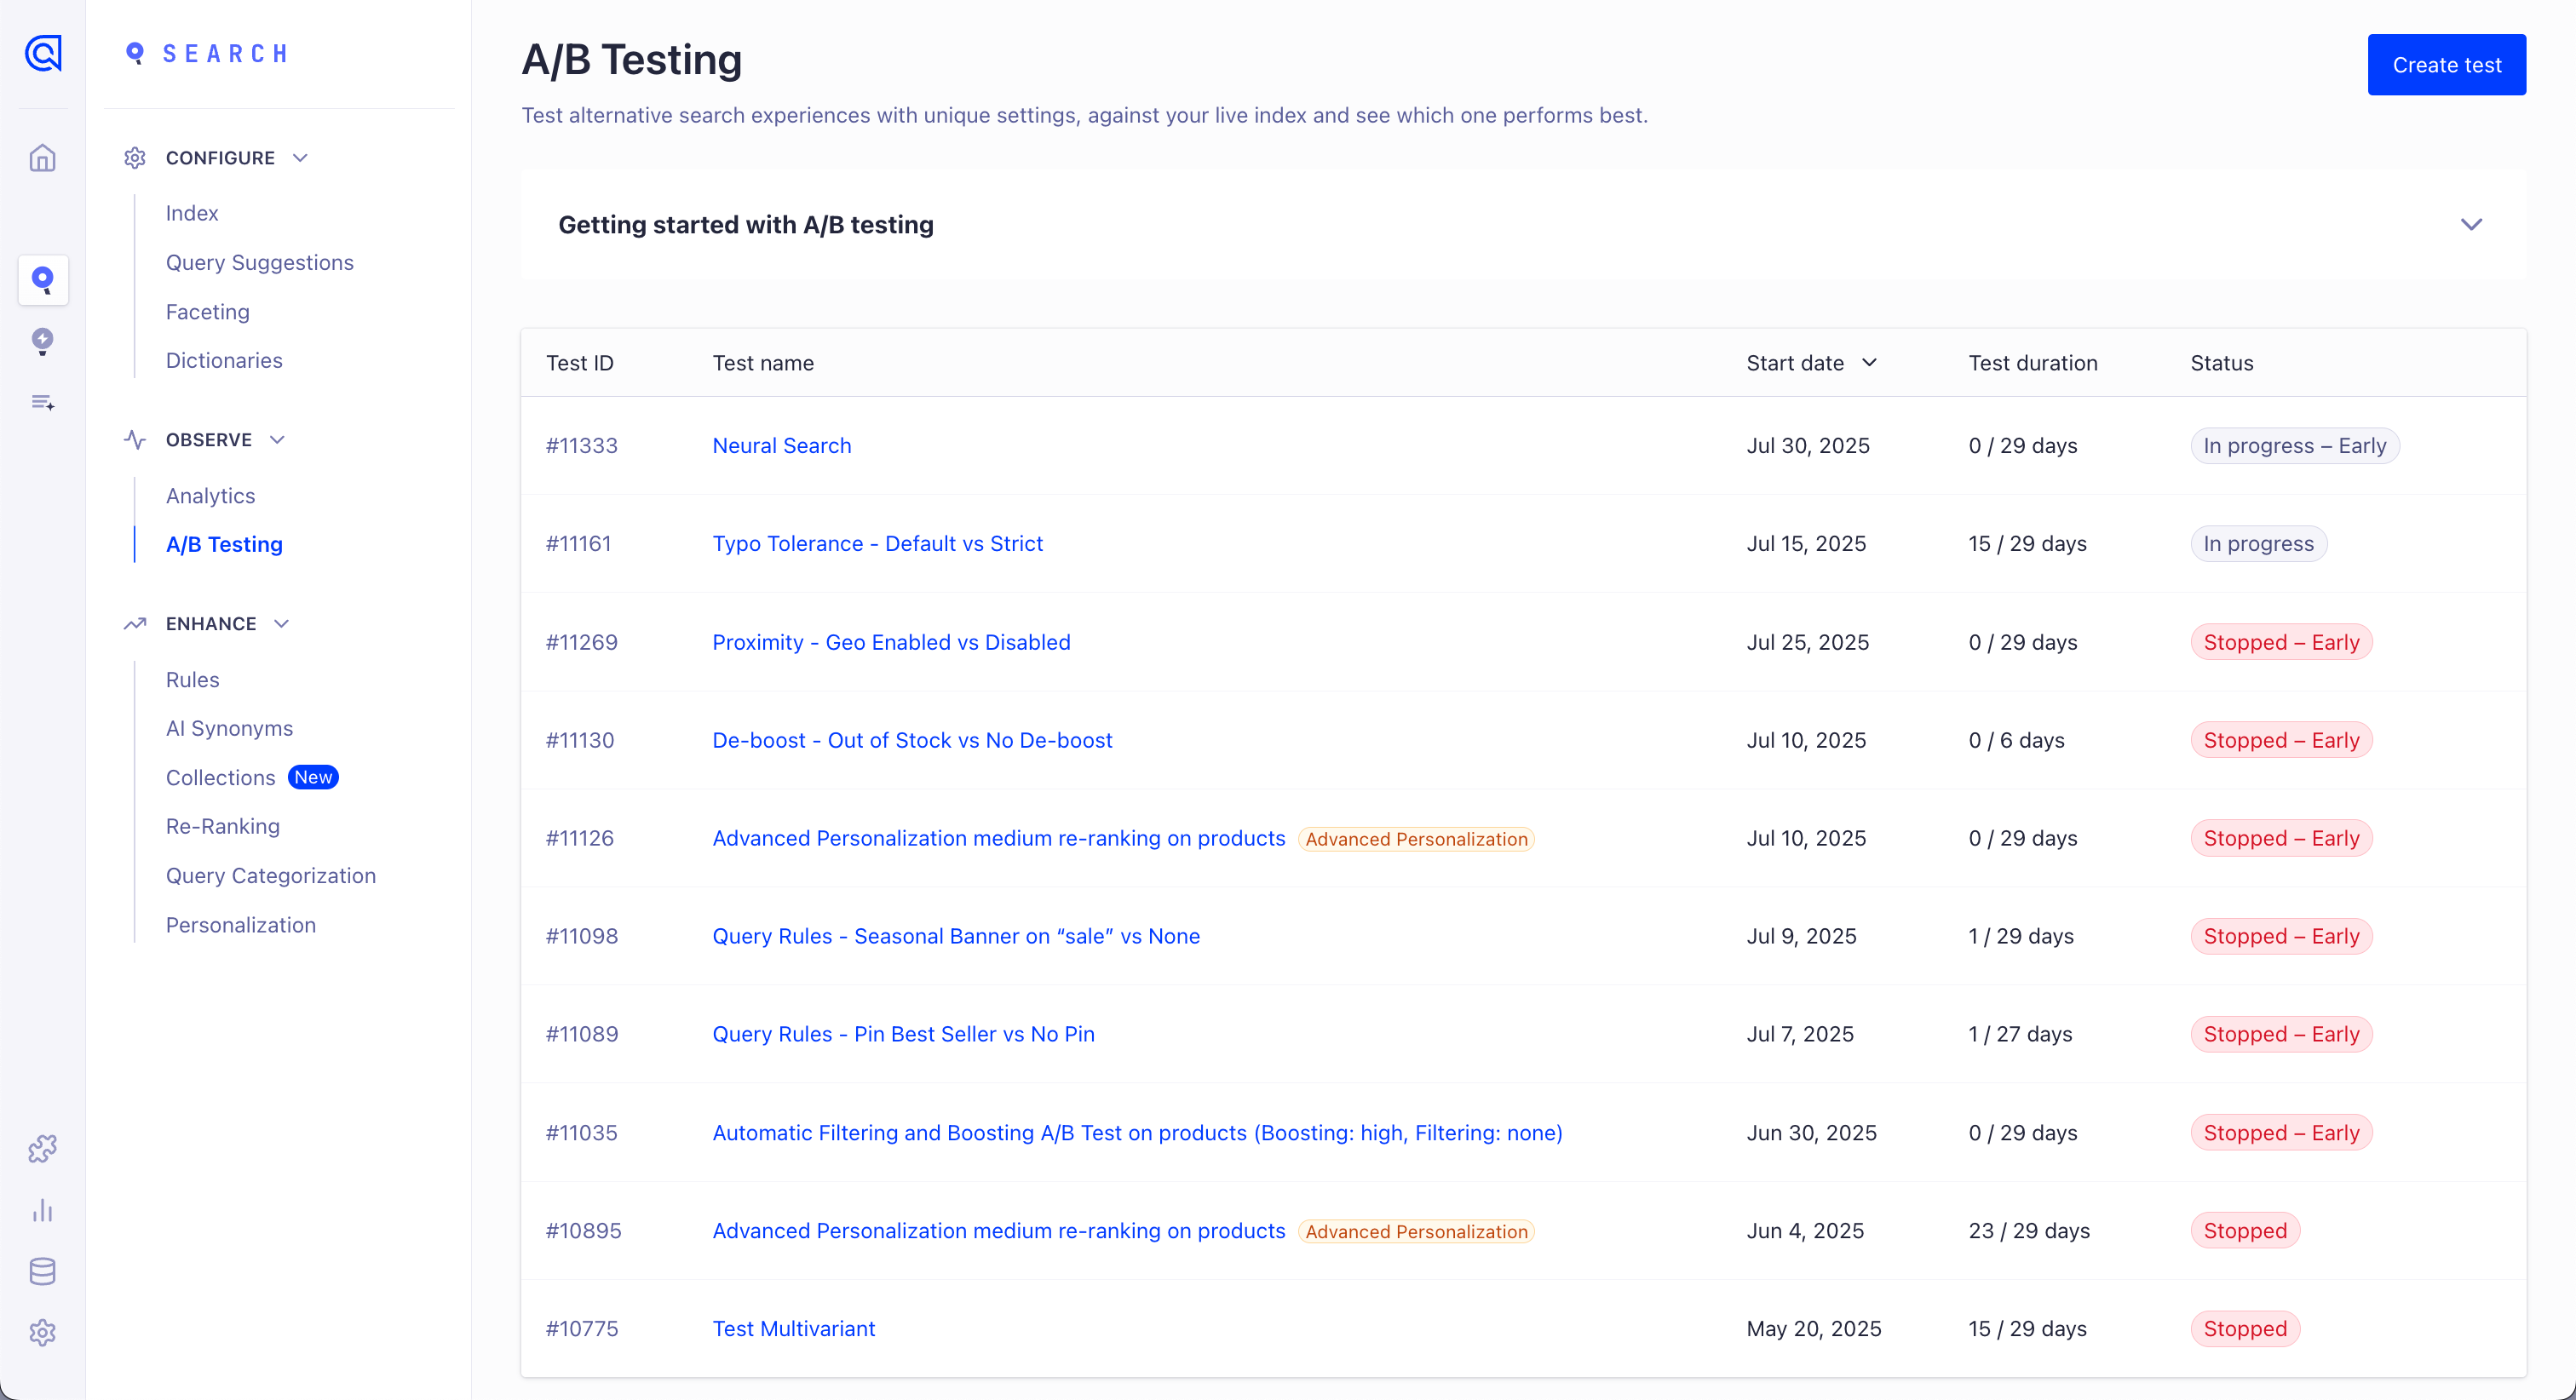Viewport: 2576px width, 1400px height.
Task: Switch to the Analytics section
Action: [210, 495]
